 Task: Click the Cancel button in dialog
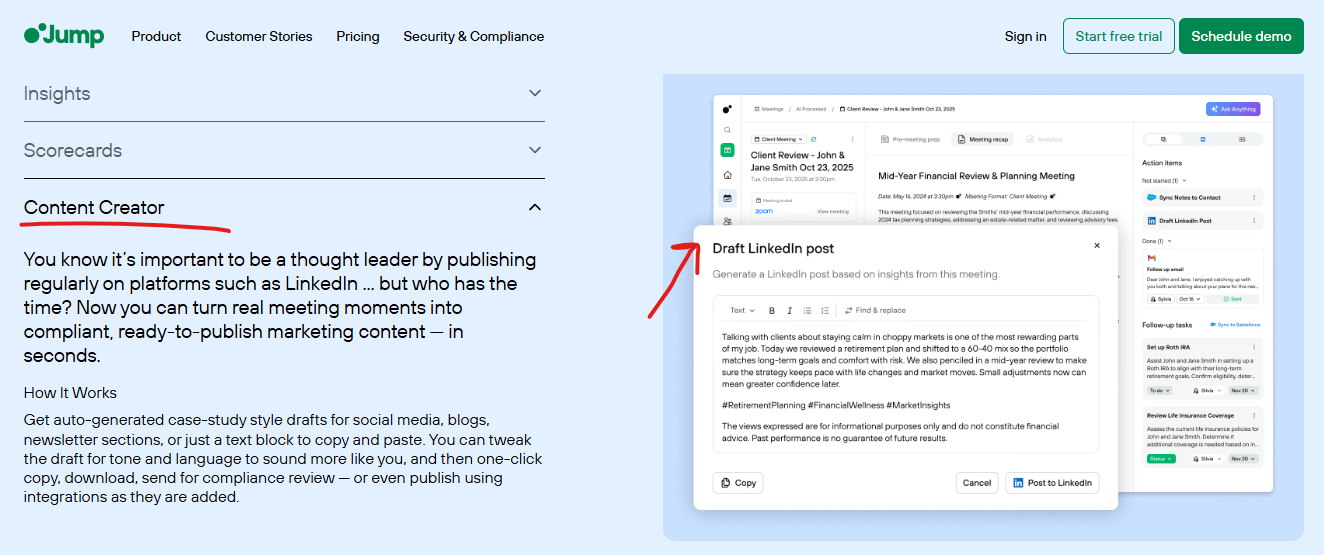click(977, 483)
